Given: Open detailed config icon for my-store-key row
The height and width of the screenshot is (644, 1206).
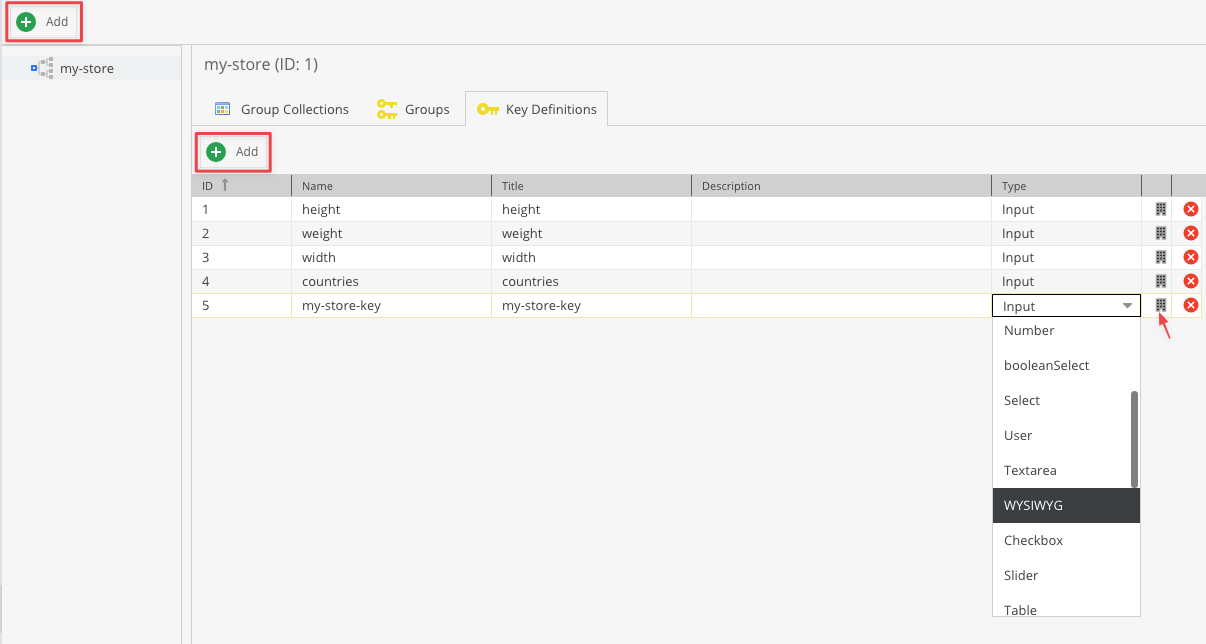Looking at the screenshot, I should 1161,305.
